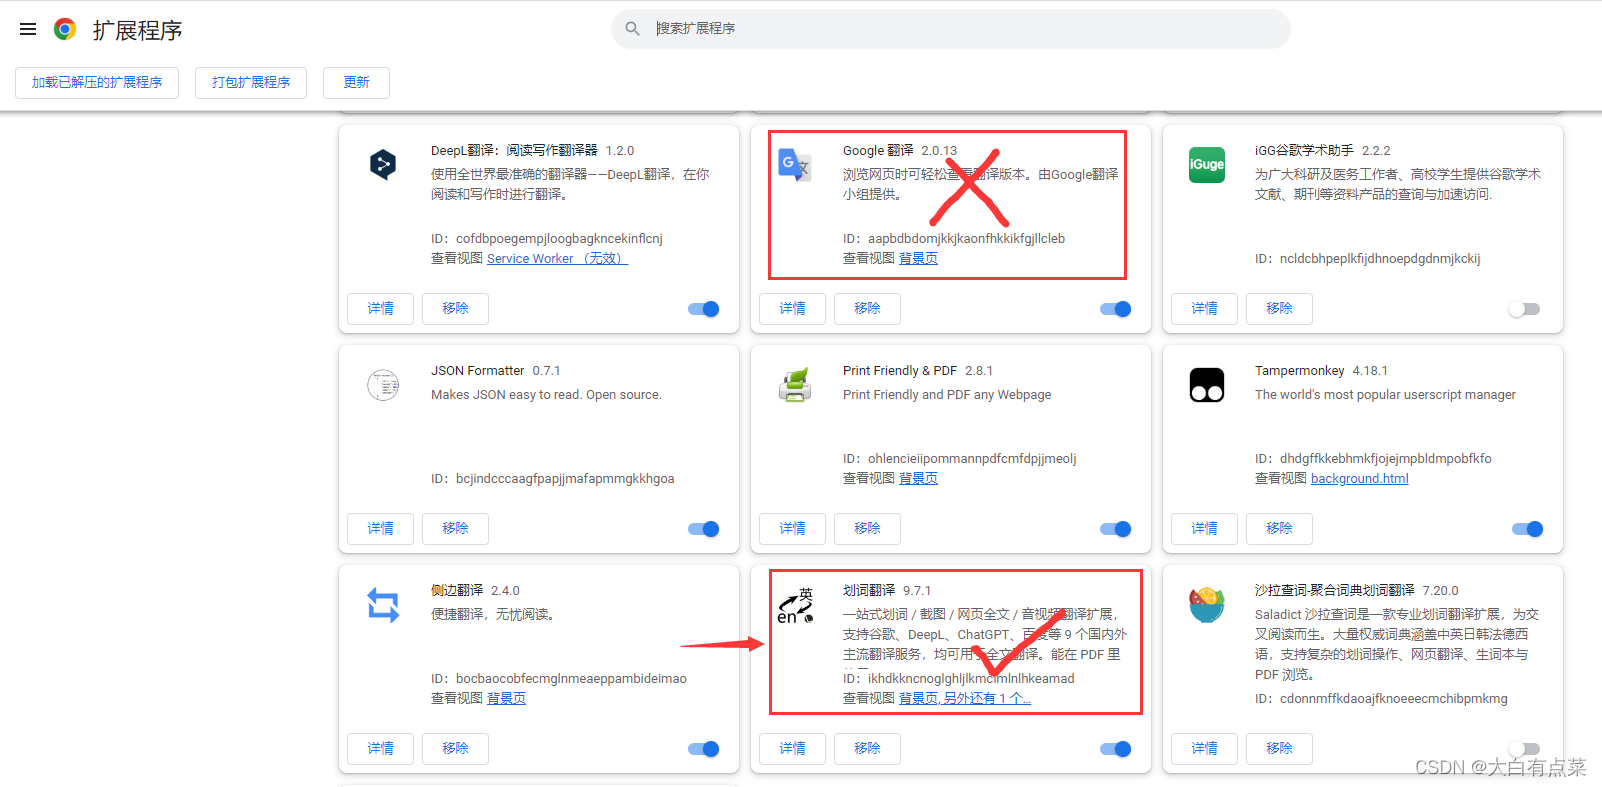Click the Tampermonkey description text
Image resolution: width=1602 pixels, height=787 pixels.
click(x=1385, y=395)
